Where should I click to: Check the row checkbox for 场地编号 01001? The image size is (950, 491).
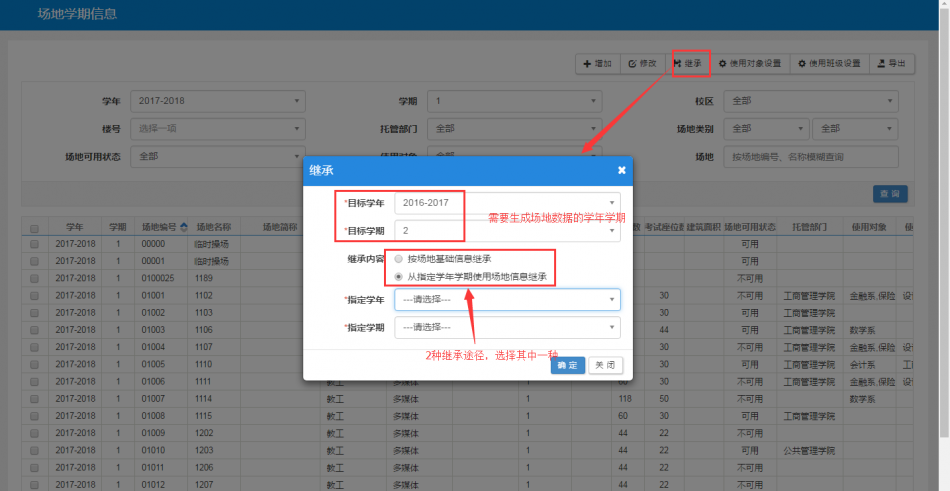point(35,296)
